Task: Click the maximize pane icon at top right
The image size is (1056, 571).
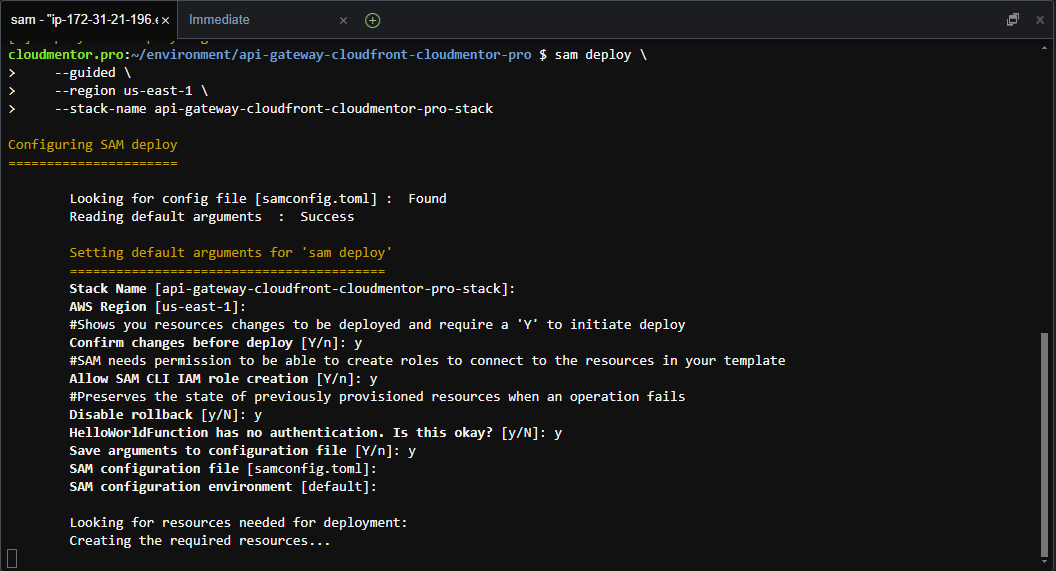Action: pos(1013,20)
